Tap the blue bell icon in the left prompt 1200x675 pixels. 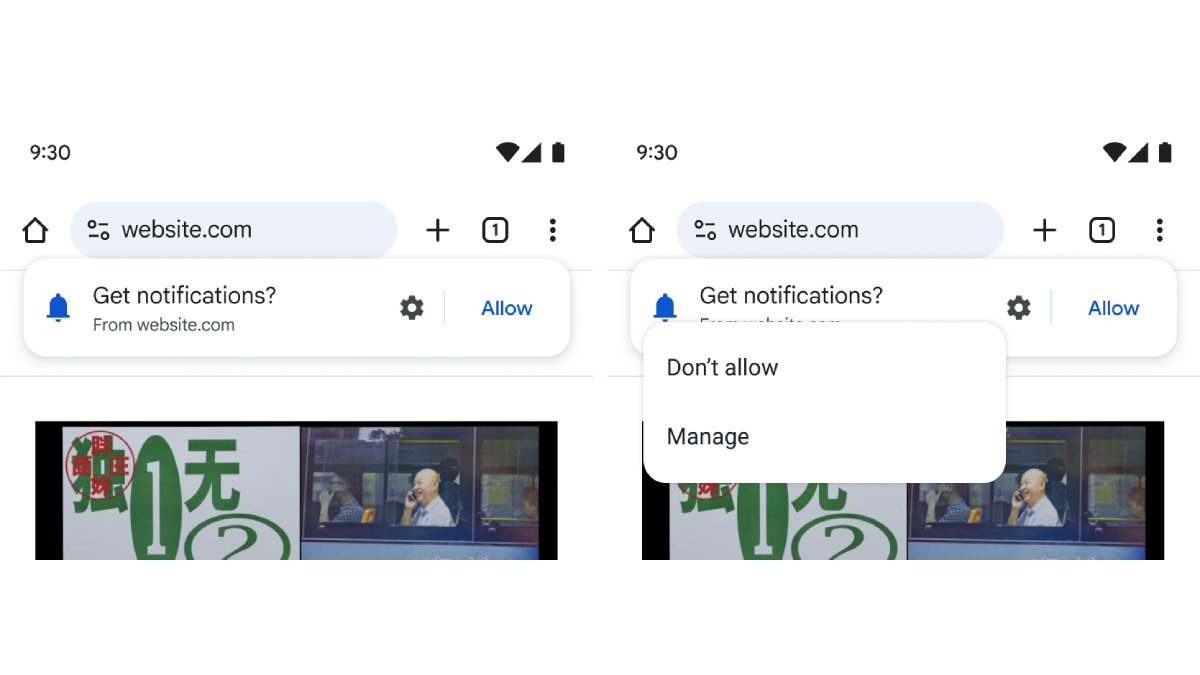58,308
